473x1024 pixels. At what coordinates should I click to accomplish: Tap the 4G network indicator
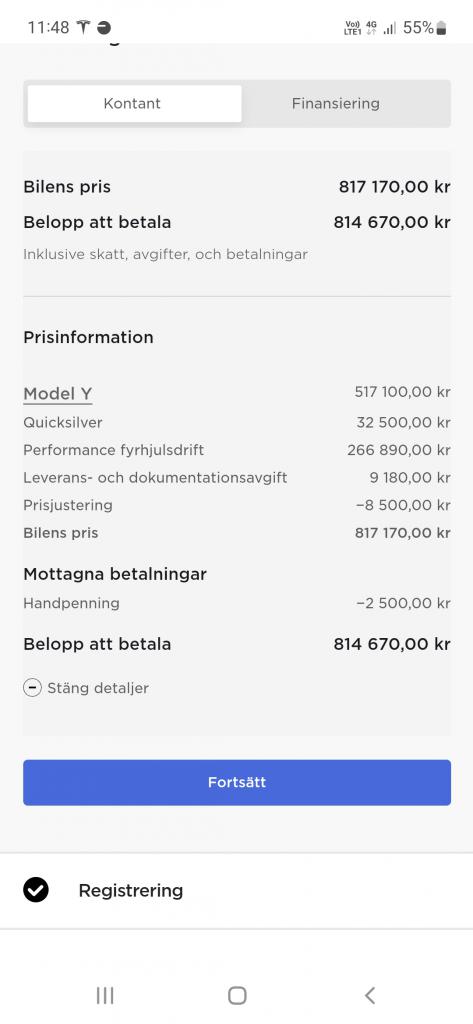[x=371, y=27]
